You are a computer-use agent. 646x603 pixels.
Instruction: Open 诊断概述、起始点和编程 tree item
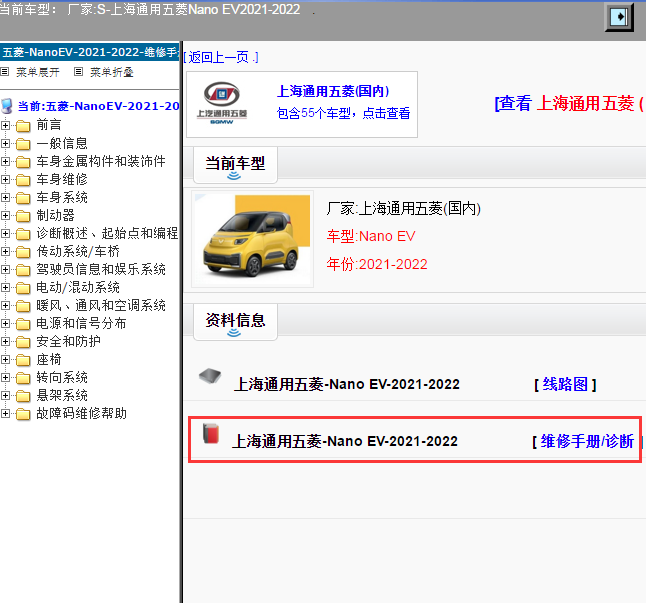point(107,233)
